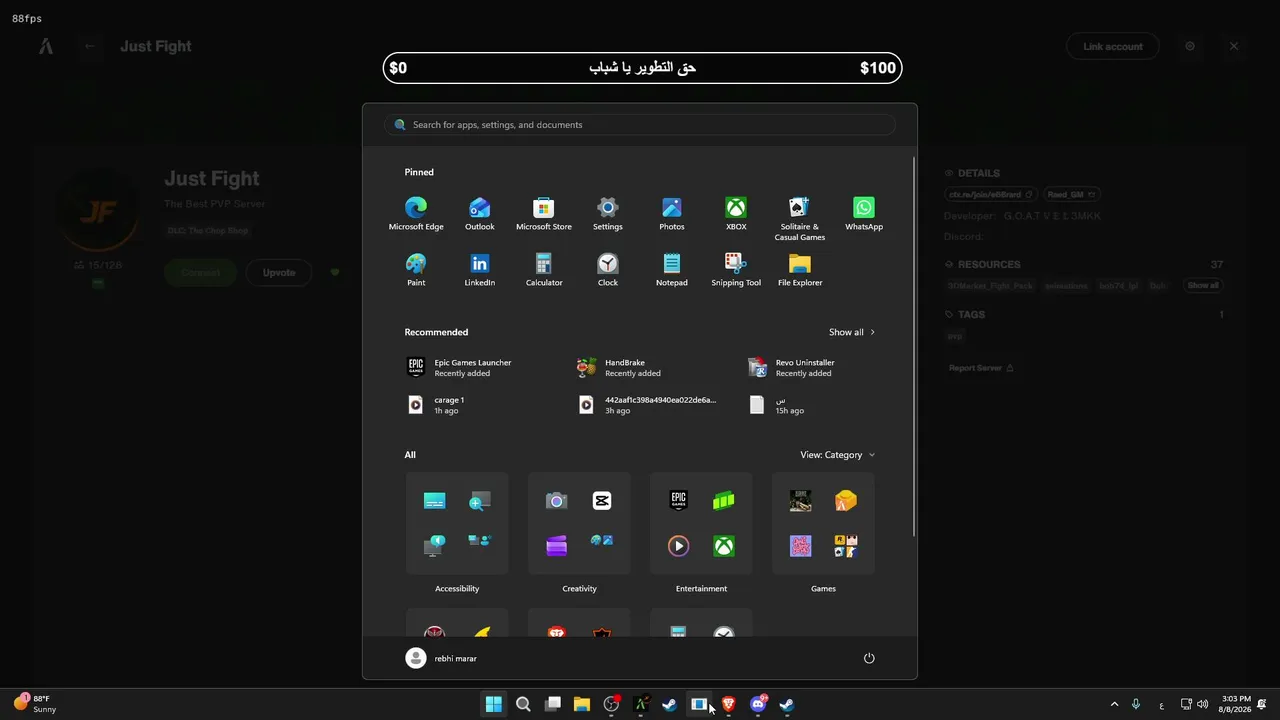
Task: Open the weather widget showing 88°F Sunny
Action: point(35,704)
